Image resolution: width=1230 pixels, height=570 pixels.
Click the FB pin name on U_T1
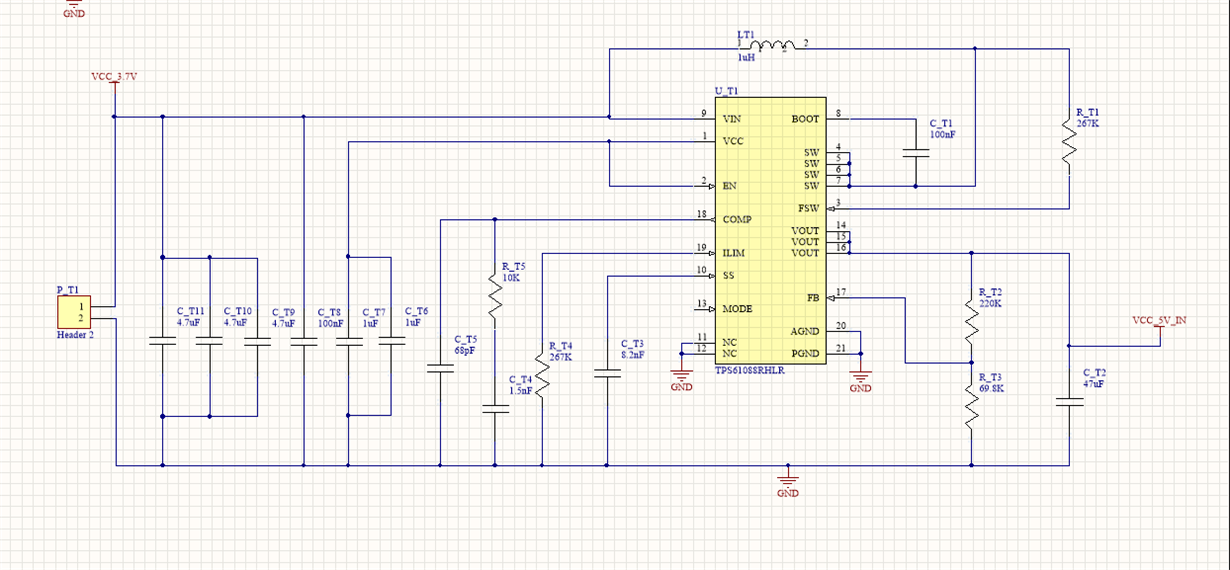813,298
